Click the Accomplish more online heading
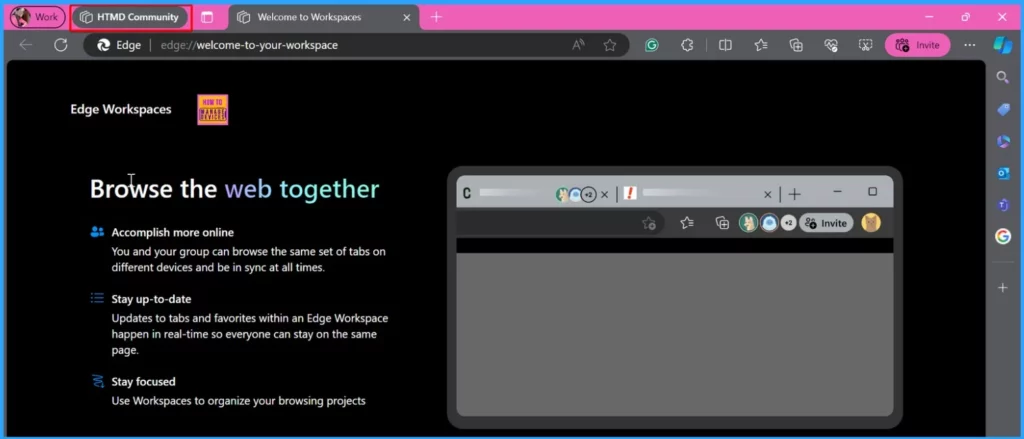1024x439 pixels. click(x=172, y=232)
